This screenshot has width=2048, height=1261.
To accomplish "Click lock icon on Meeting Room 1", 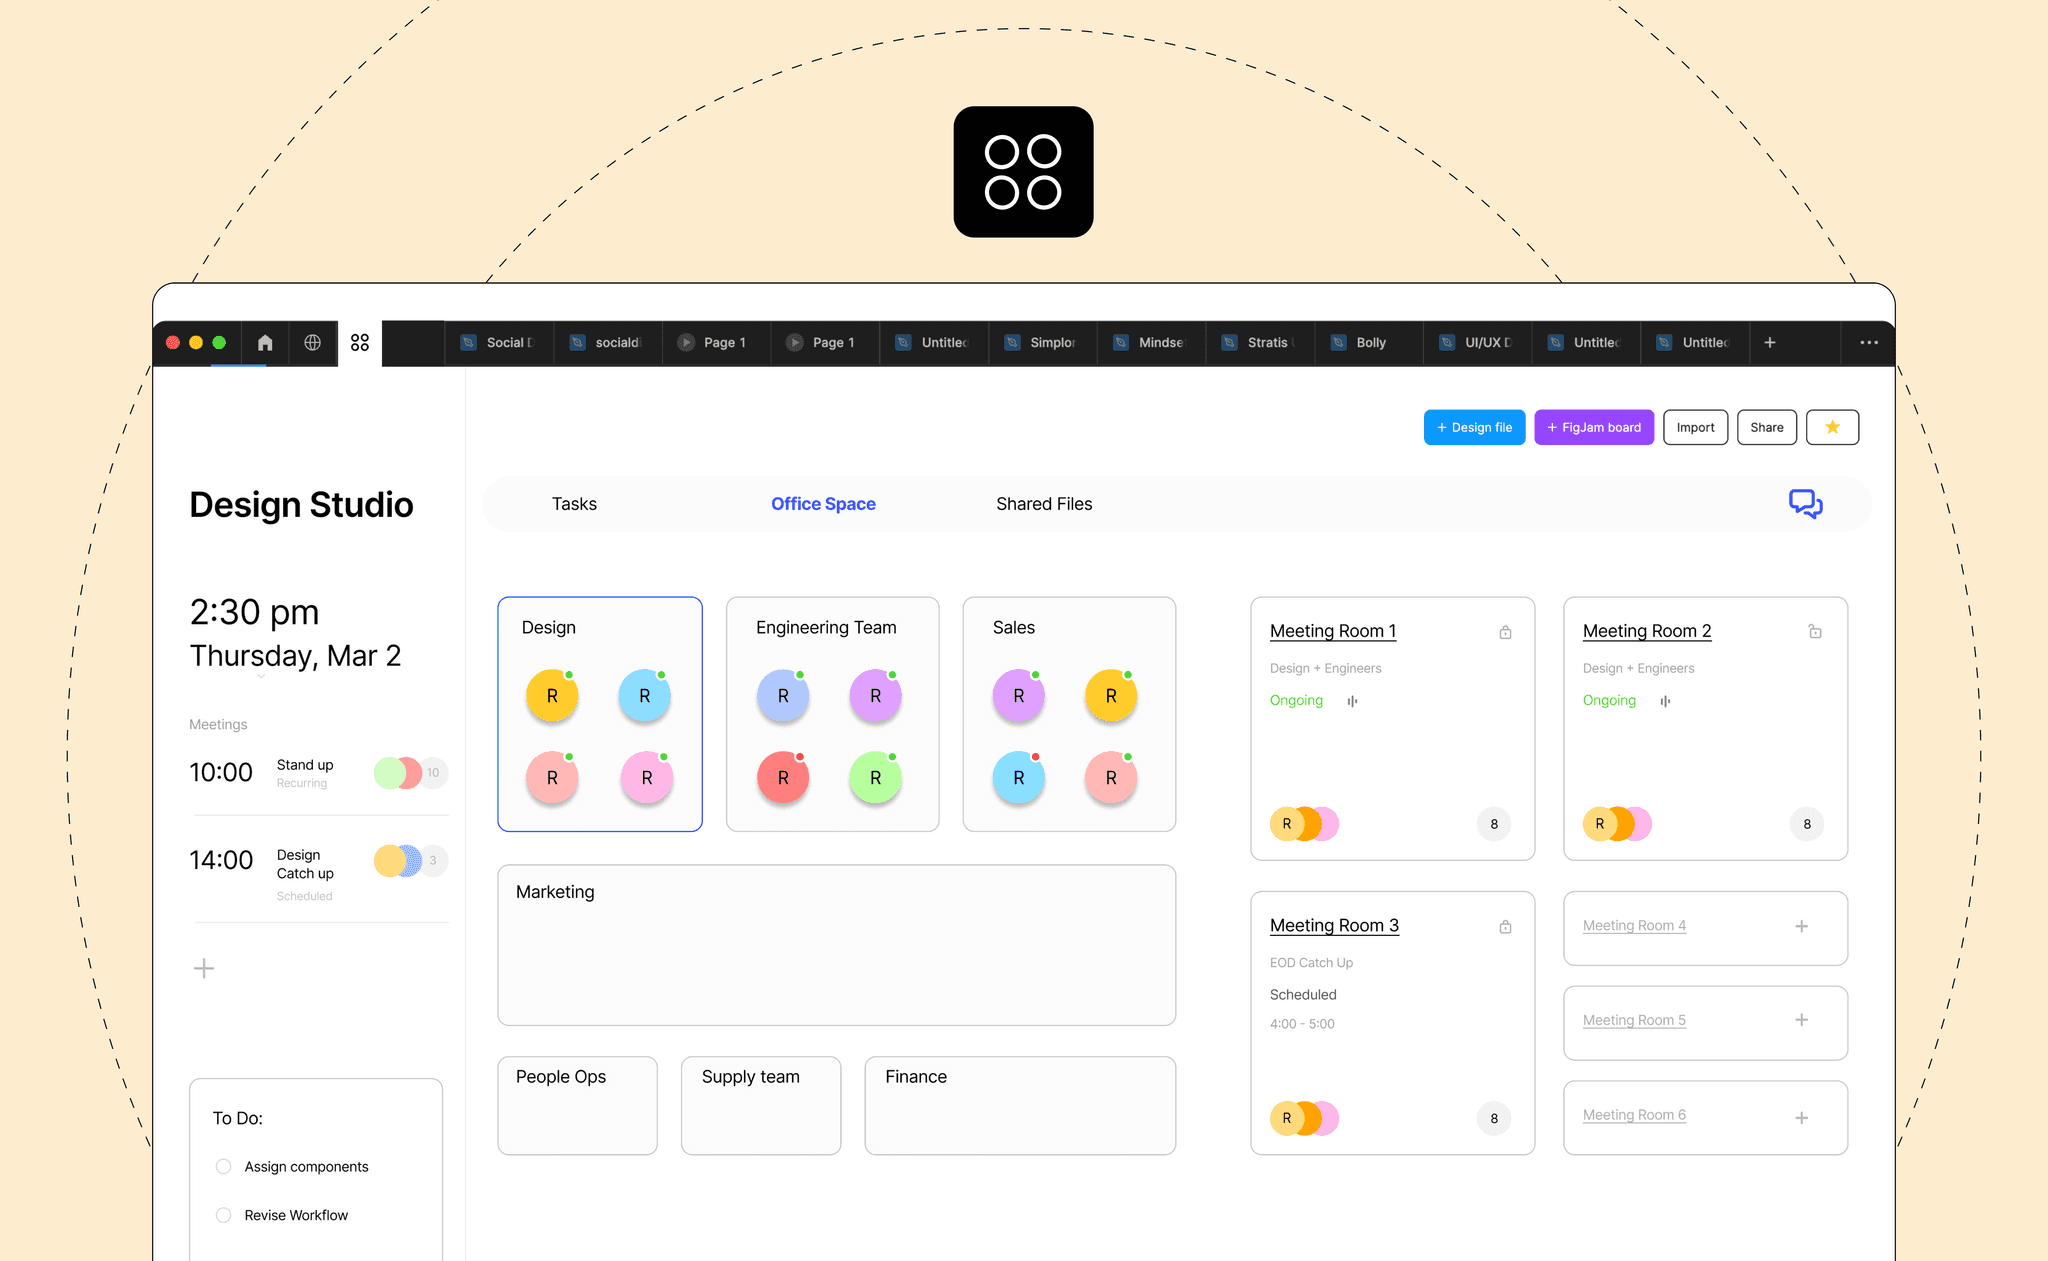I will click(x=1505, y=632).
